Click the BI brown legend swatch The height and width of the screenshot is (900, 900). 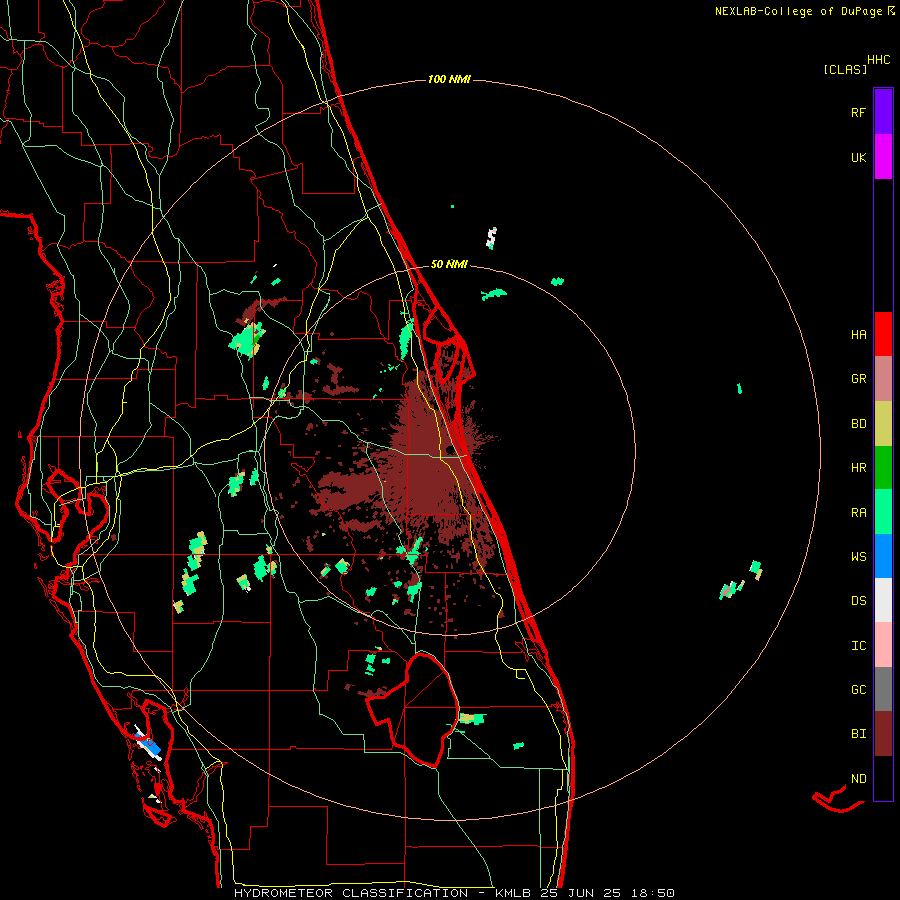point(883,734)
